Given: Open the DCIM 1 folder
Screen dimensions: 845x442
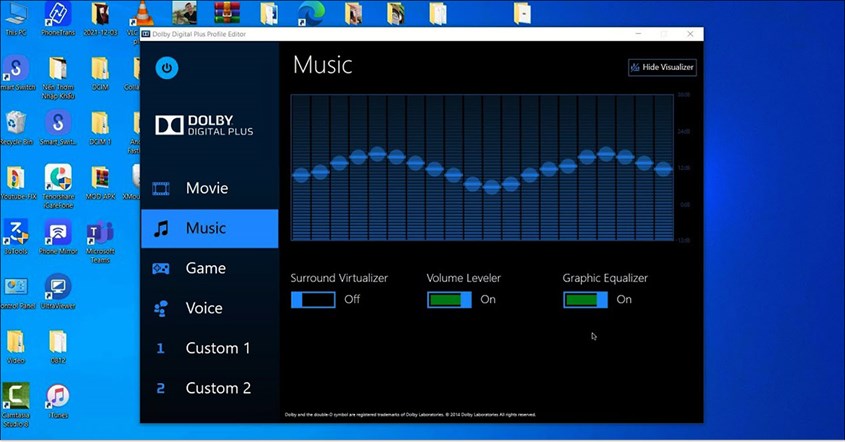Looking at the screenshot, I should (x=100, y=128).
